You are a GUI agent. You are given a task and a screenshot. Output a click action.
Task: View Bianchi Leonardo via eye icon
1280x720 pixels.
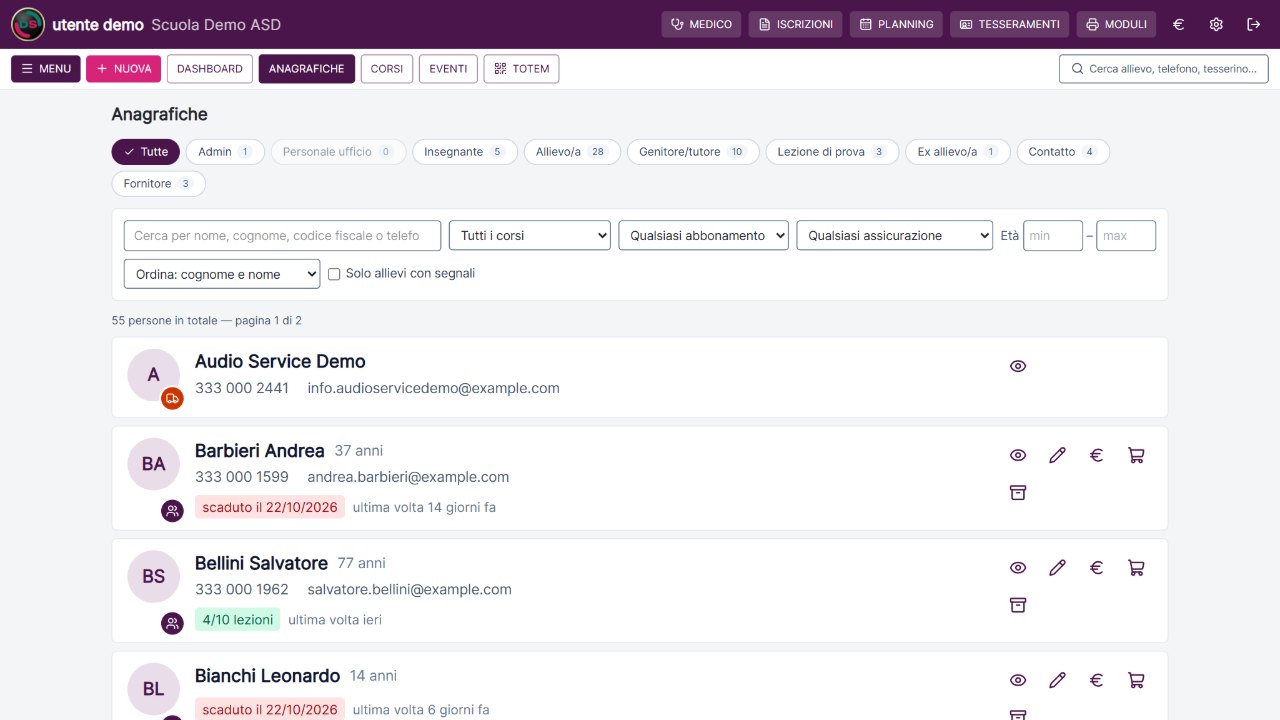[1018, 680]
